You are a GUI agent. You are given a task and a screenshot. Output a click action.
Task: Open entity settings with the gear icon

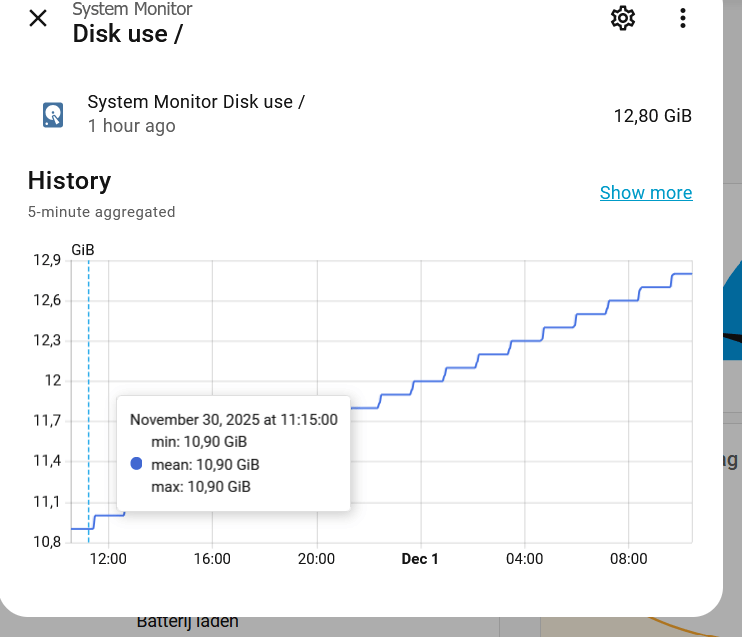click(x=623, y=18)
